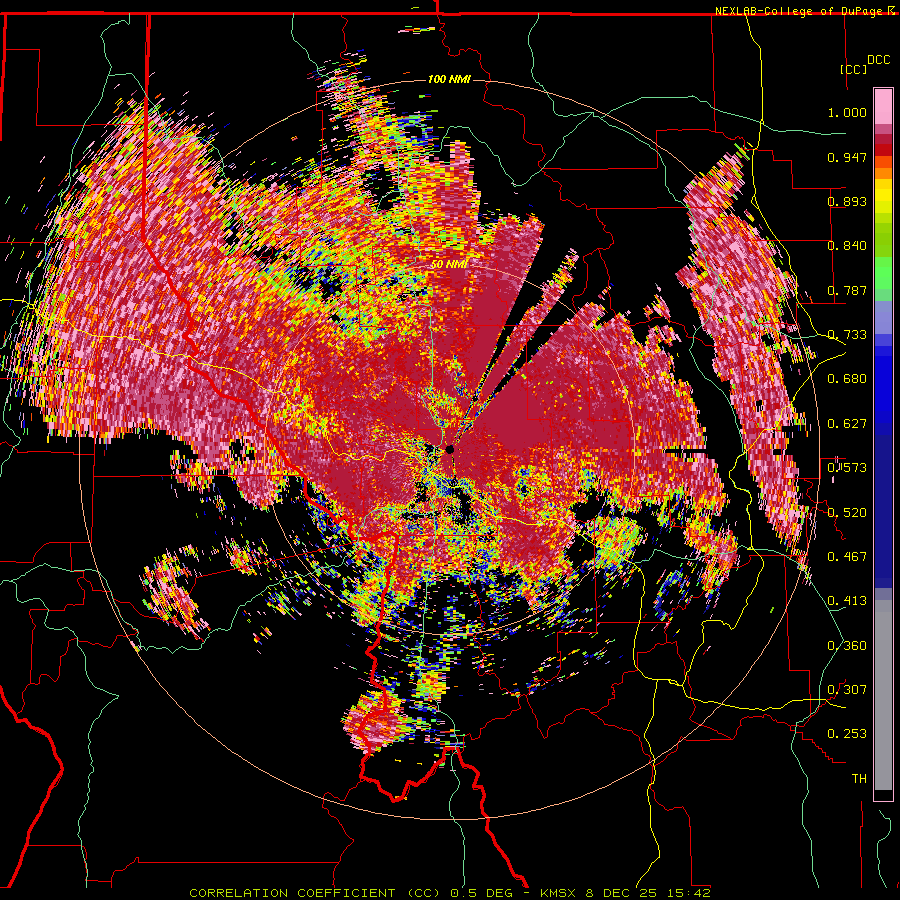This screenshot has width=900, height=900.
Task: Select the 0.467 legend value
Action: pos(847,557)
